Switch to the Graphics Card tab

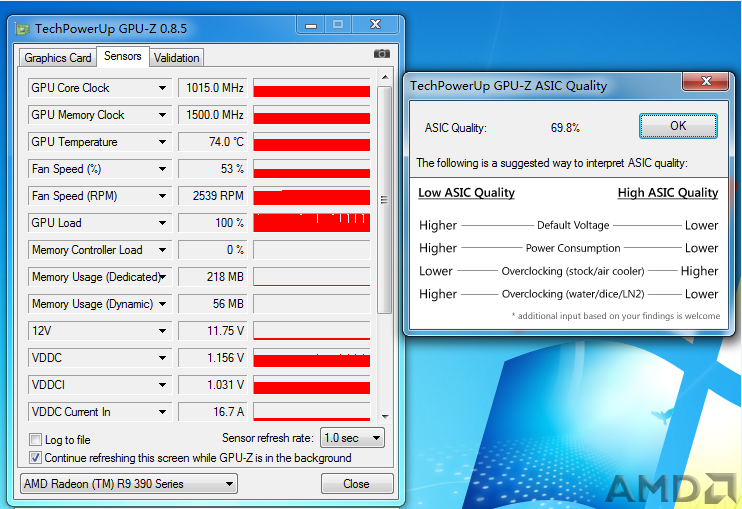(58, 58)
